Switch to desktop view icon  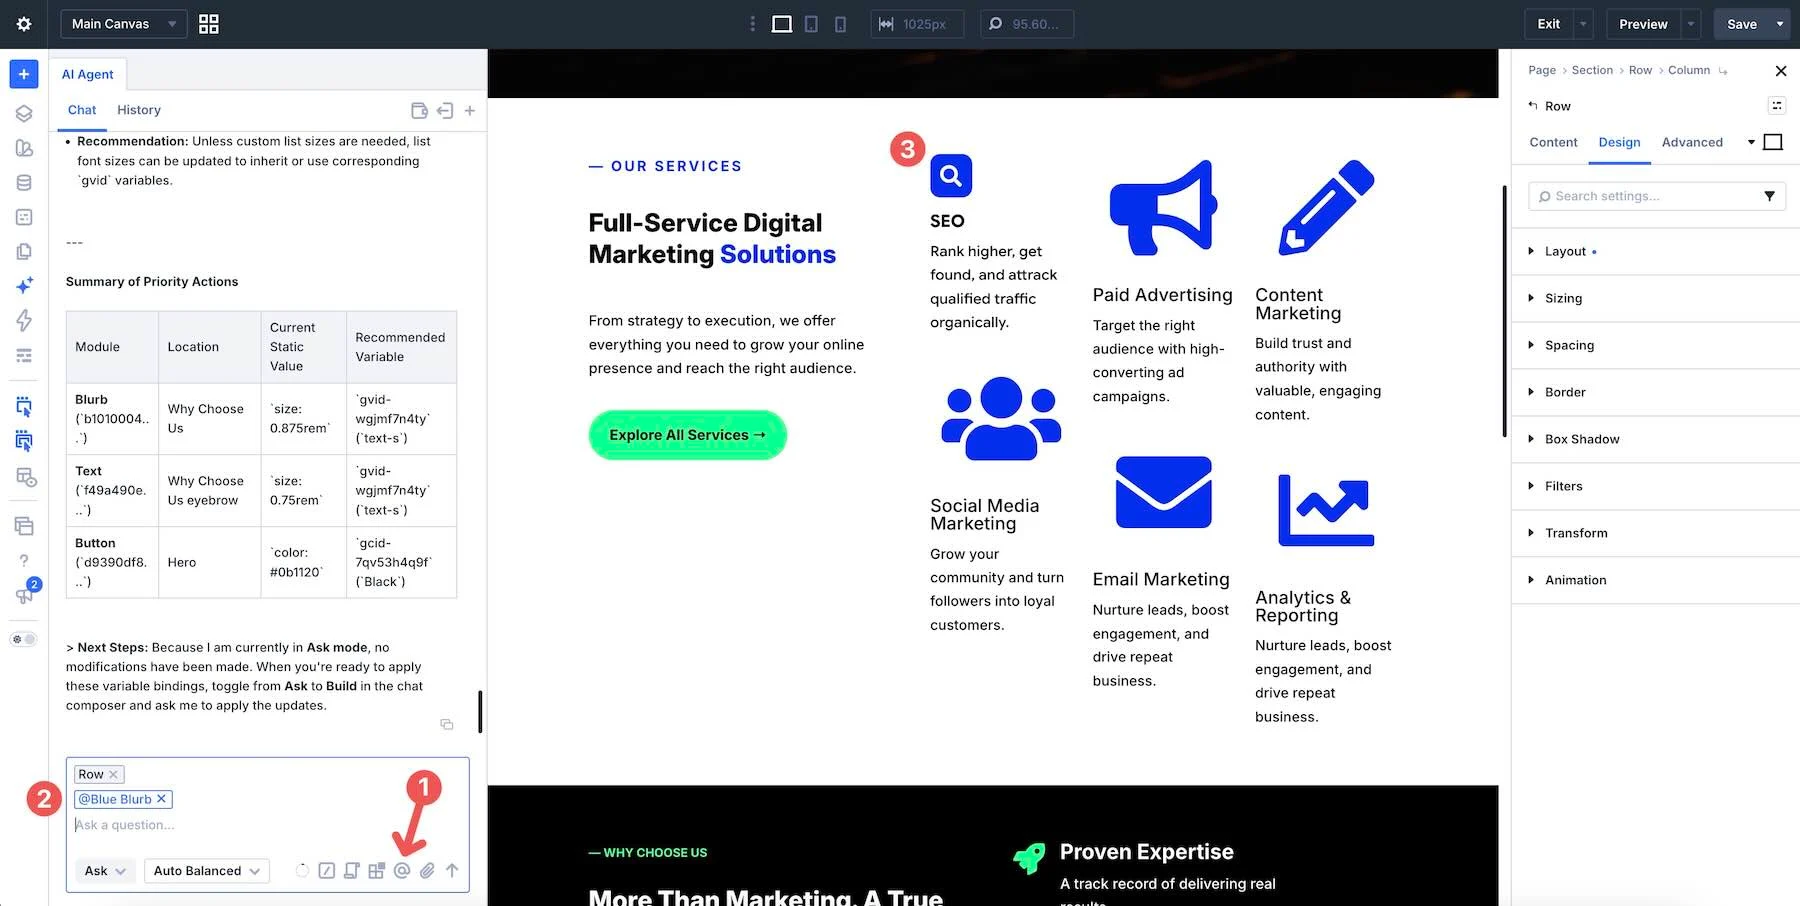tap(782, 24)
